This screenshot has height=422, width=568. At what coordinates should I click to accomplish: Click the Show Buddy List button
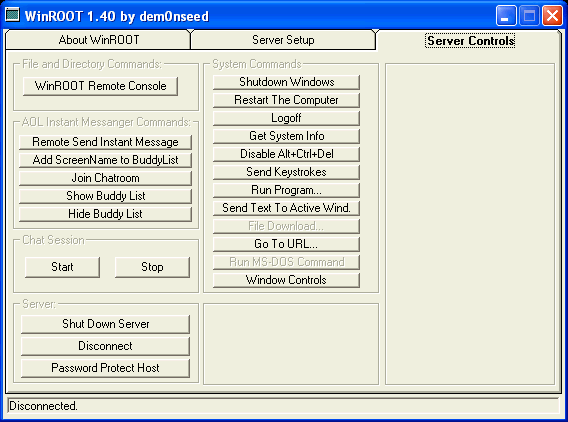(x=105, y=196)
